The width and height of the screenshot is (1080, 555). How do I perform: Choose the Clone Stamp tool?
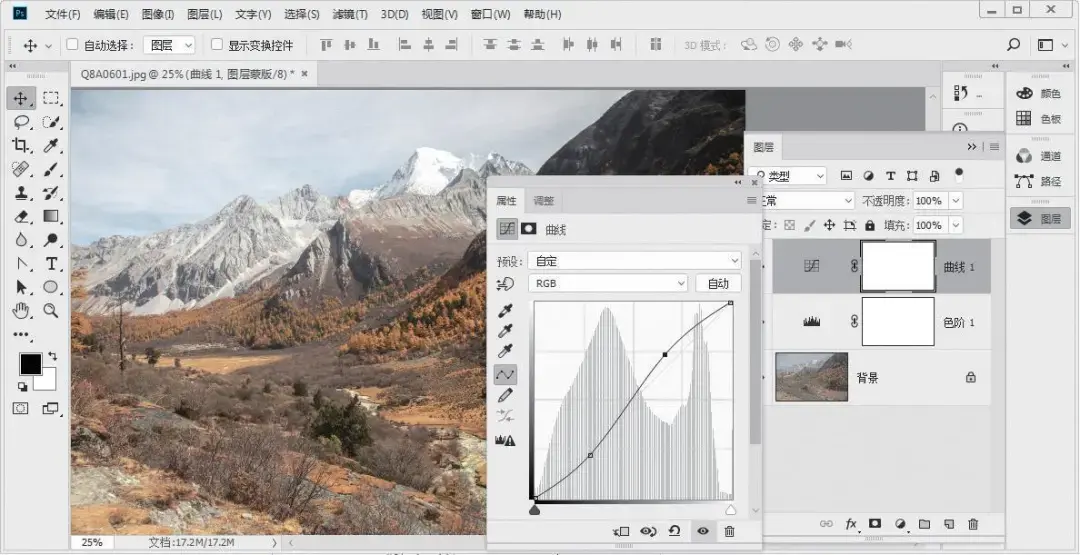[21, 193]
